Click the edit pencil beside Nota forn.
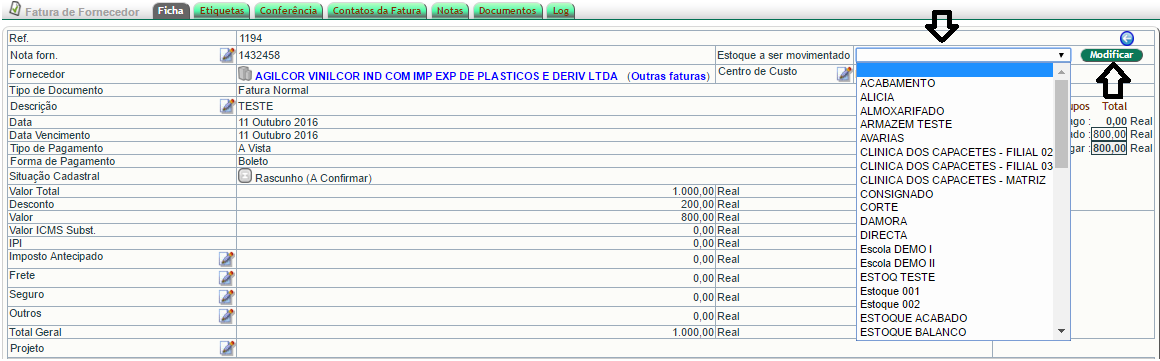 [227, 55]
